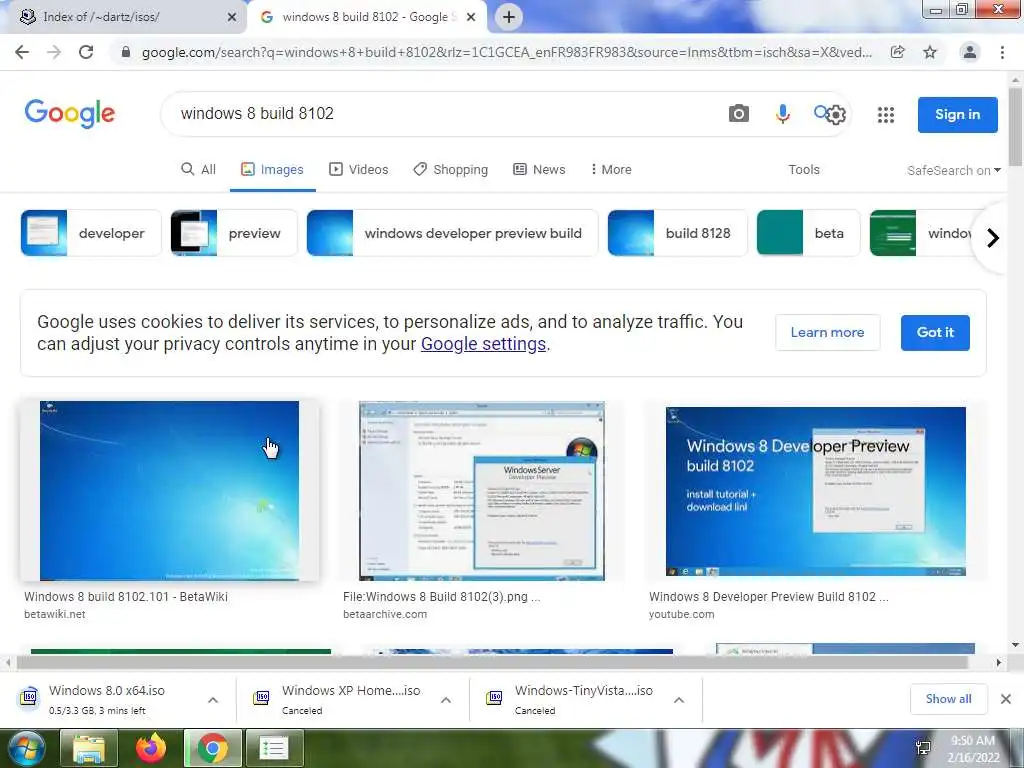Launch Firefox from the taskbar

pyautogui.click(x=151, y=748)
